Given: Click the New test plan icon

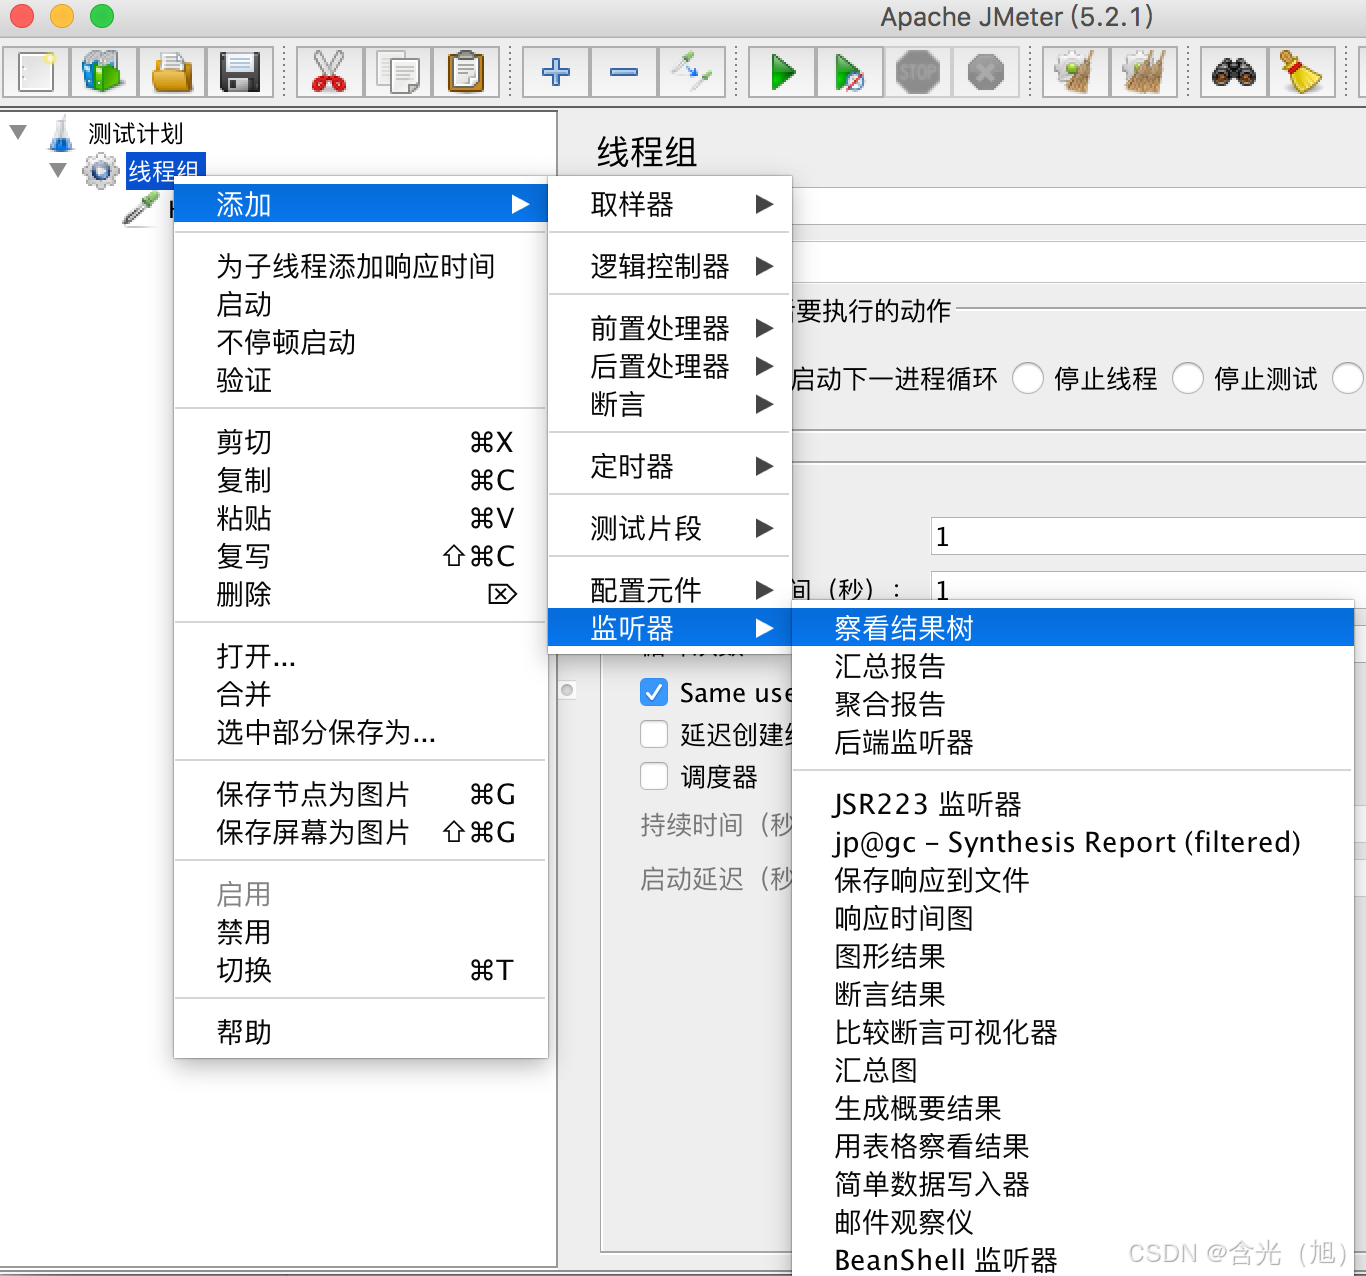Looking at the screenshot, I should tap(36, 72).
